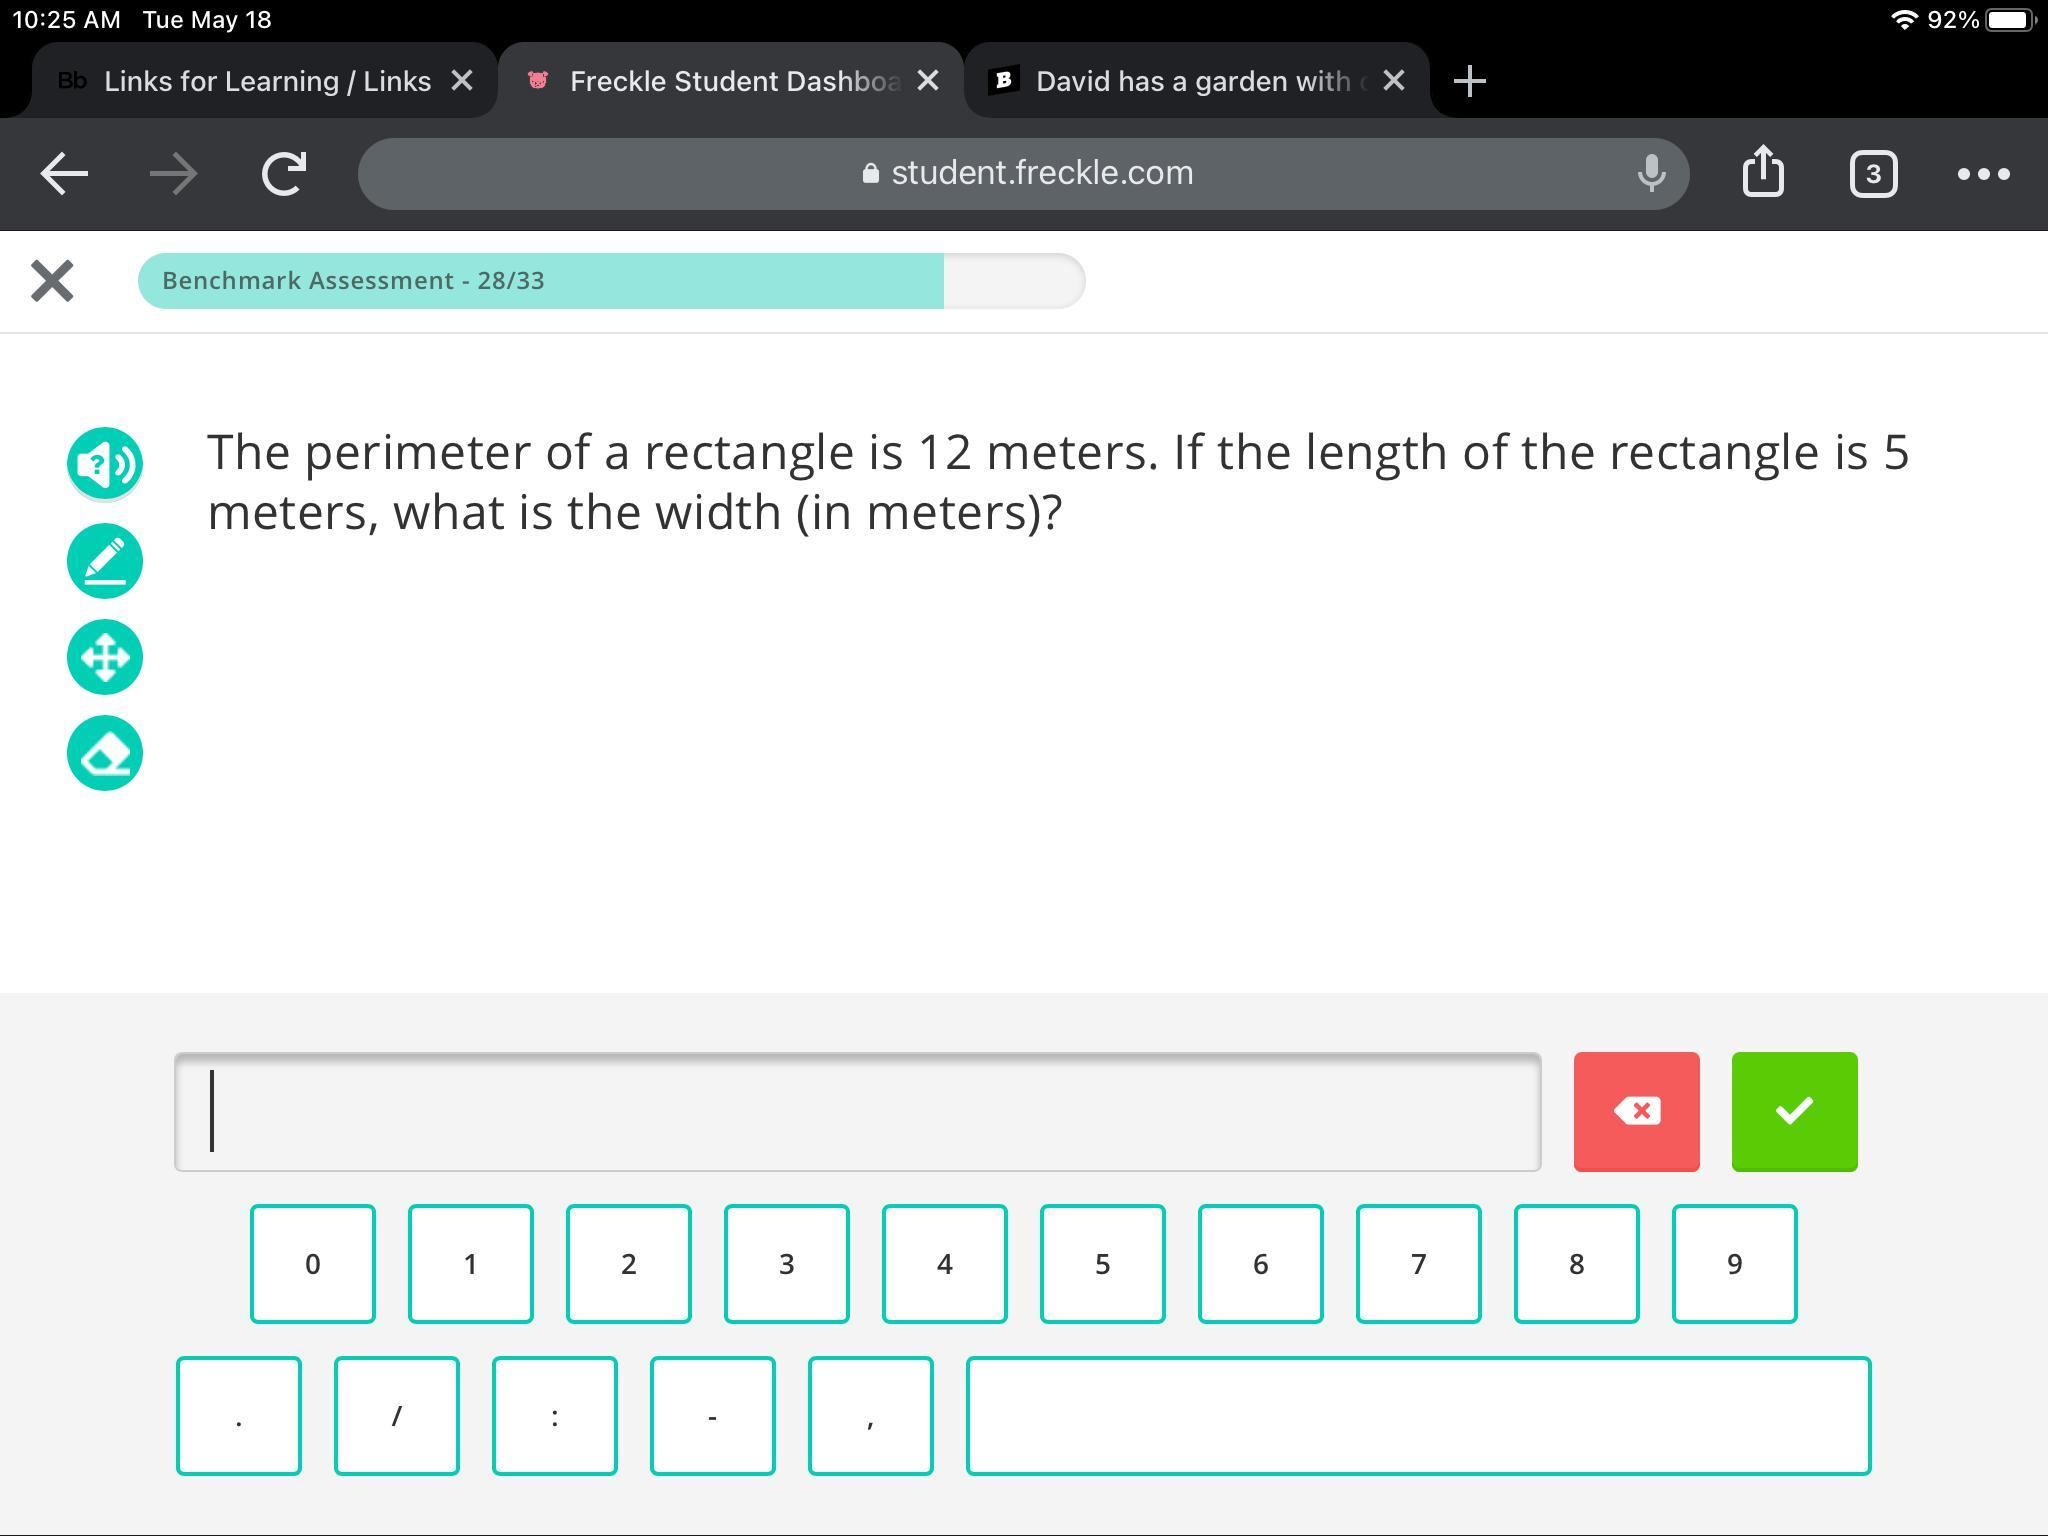
Task: Open the tab switcher showing 3
Action: pos(1873,174)
